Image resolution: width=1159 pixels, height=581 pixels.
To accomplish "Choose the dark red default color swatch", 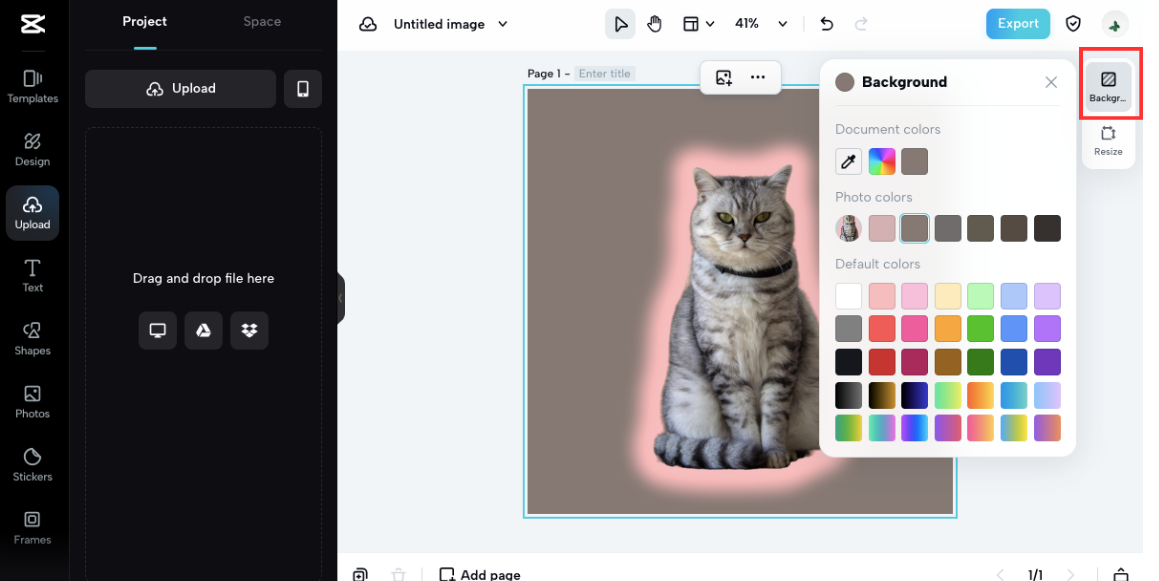I will coord(882,362).
